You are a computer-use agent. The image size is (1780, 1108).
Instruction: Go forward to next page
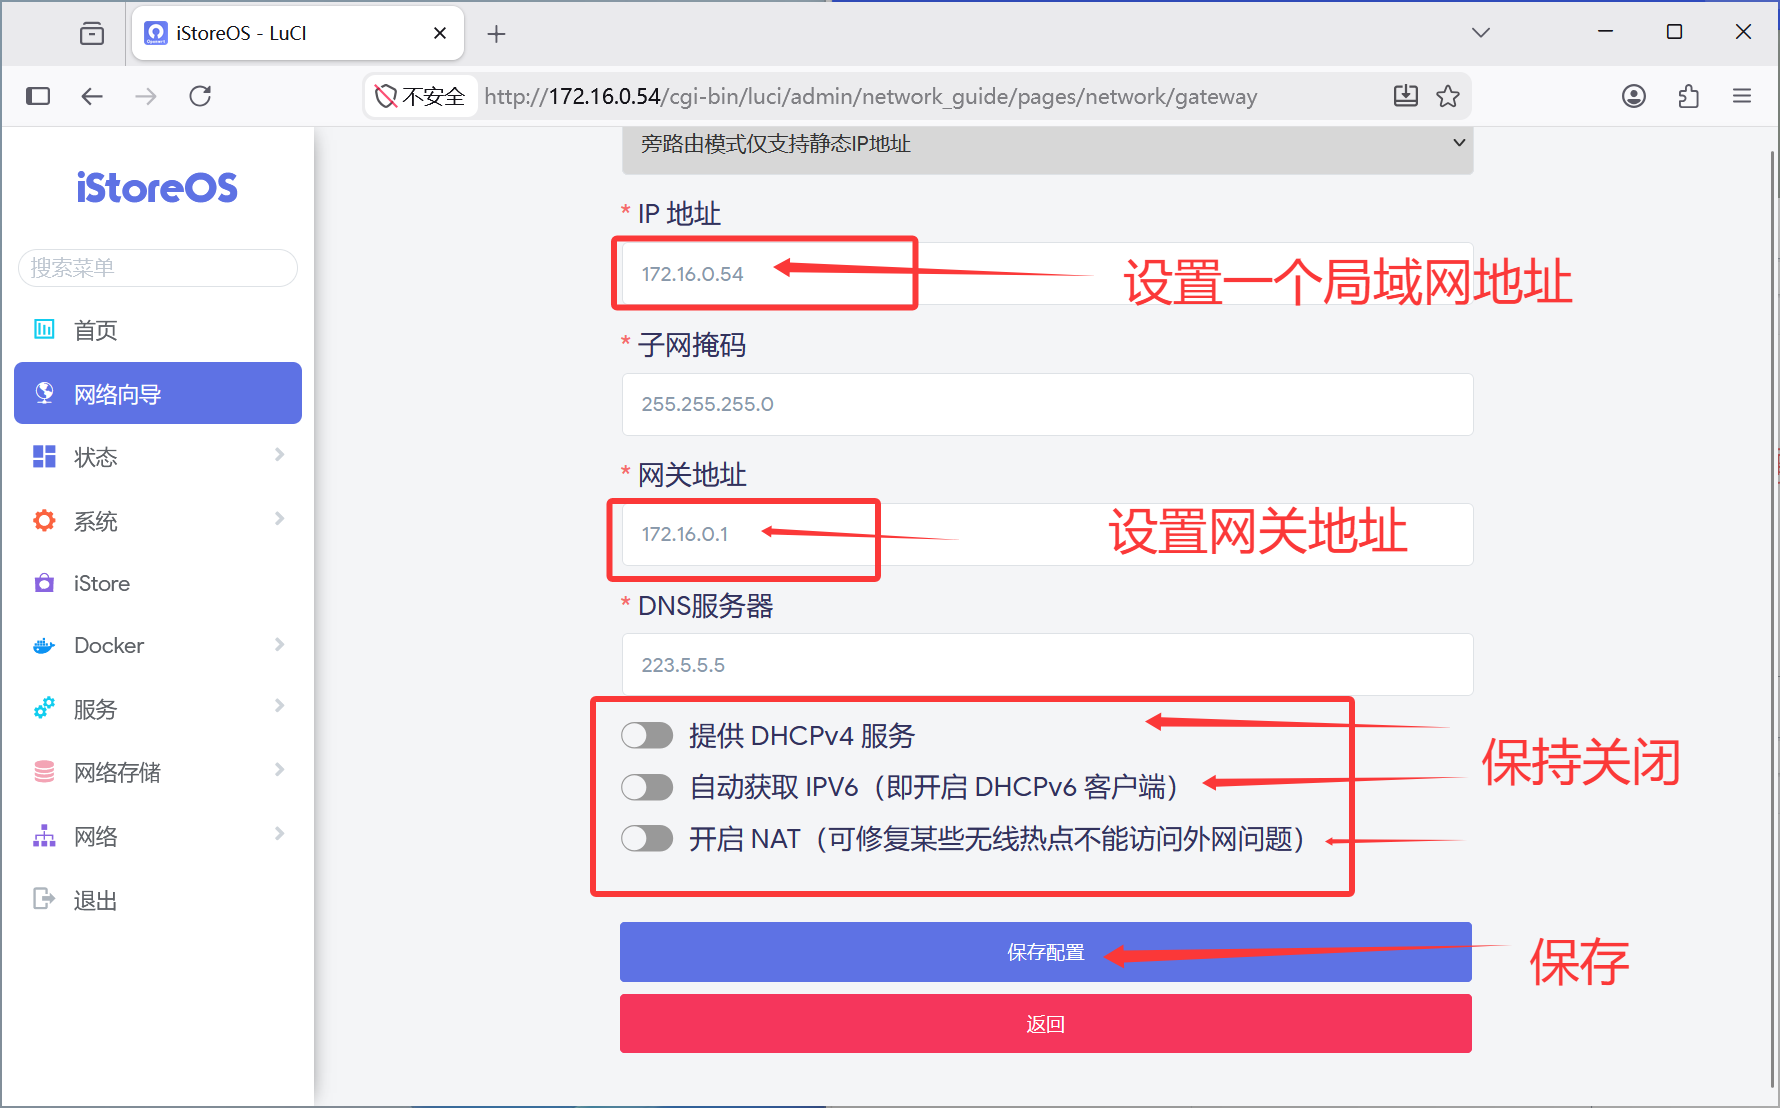coord(146,96)
